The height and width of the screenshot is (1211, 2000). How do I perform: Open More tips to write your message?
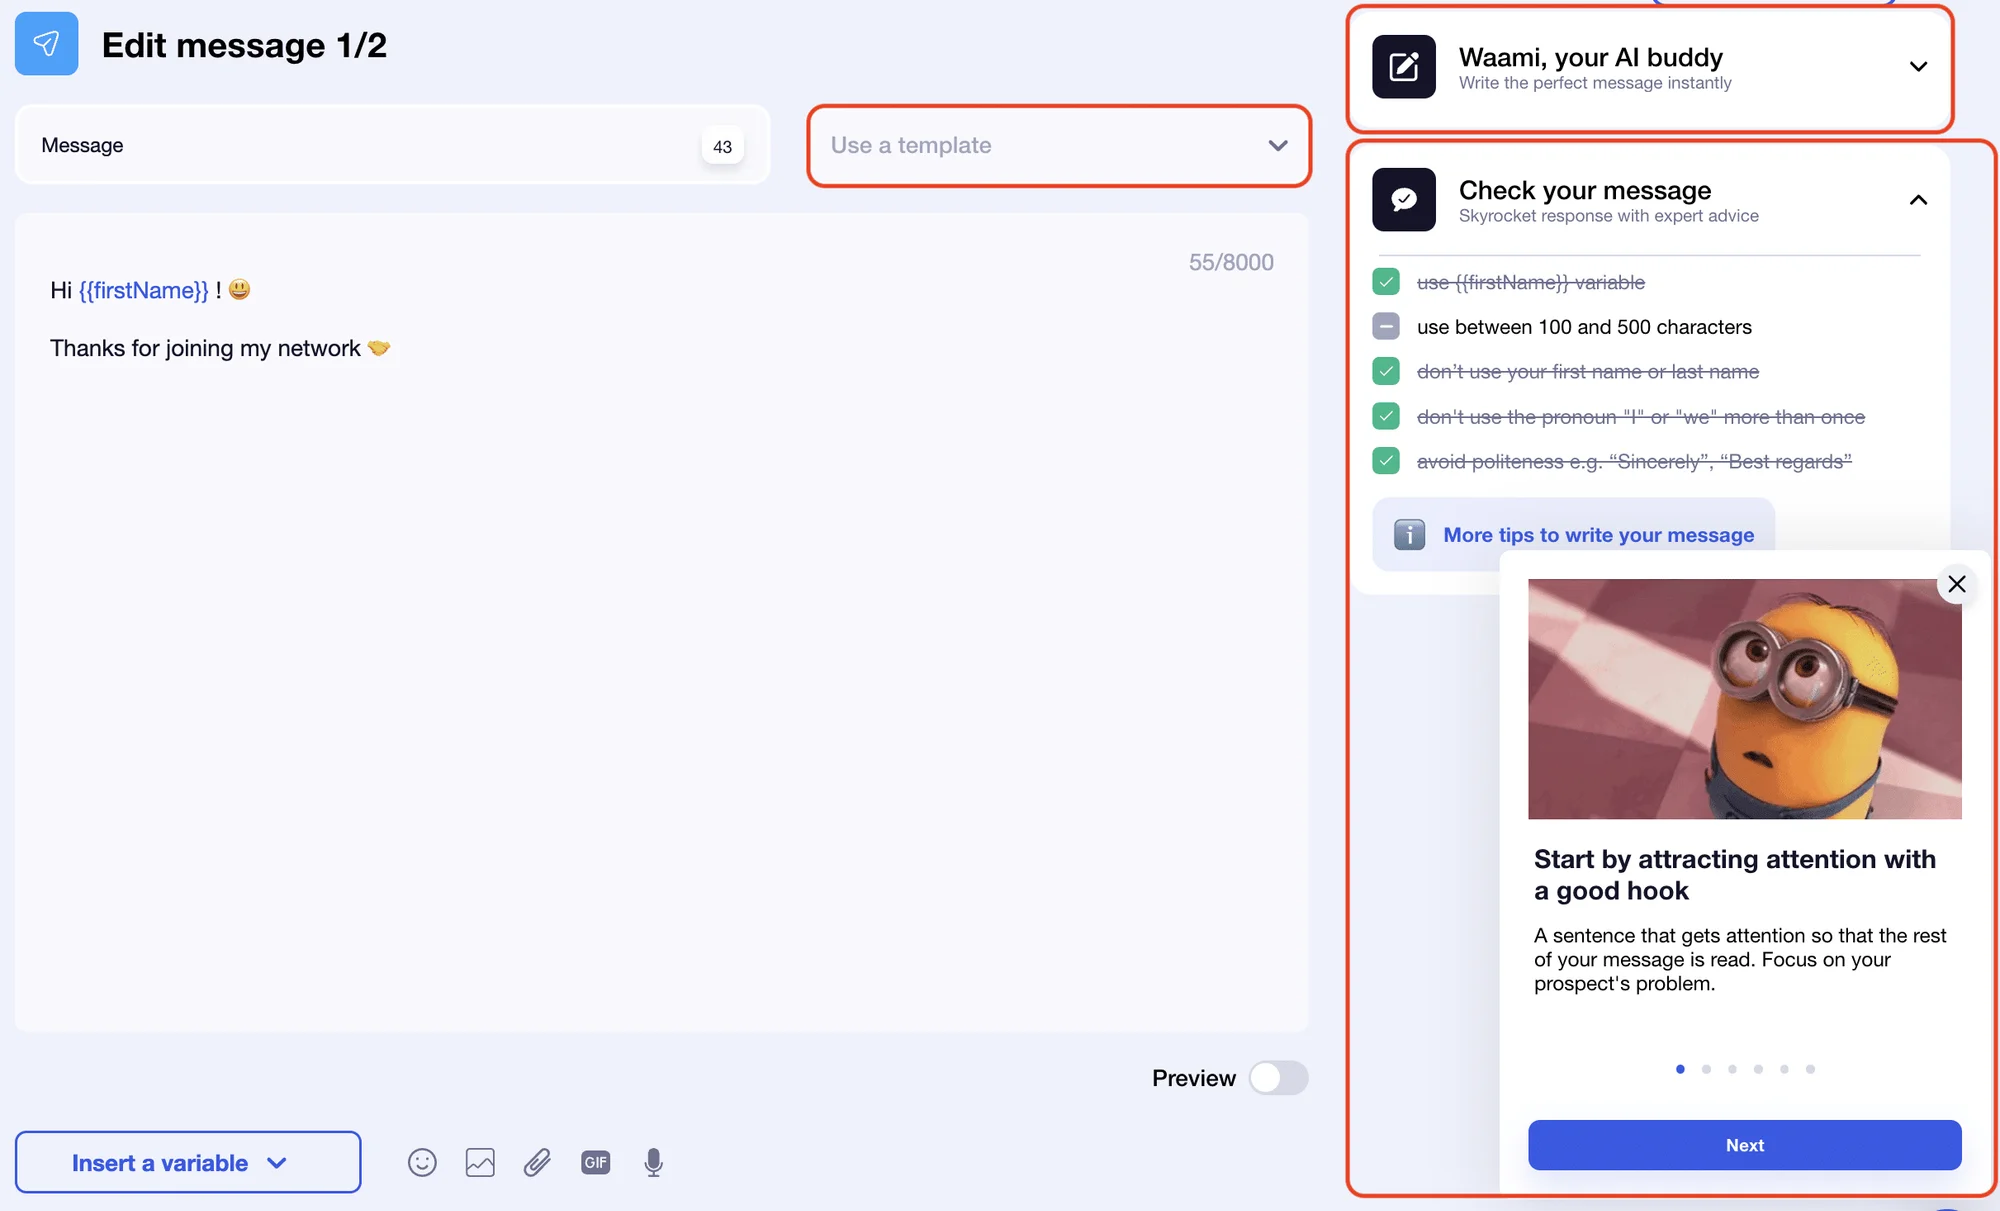pyautogui.click(x=1598, y=535)
